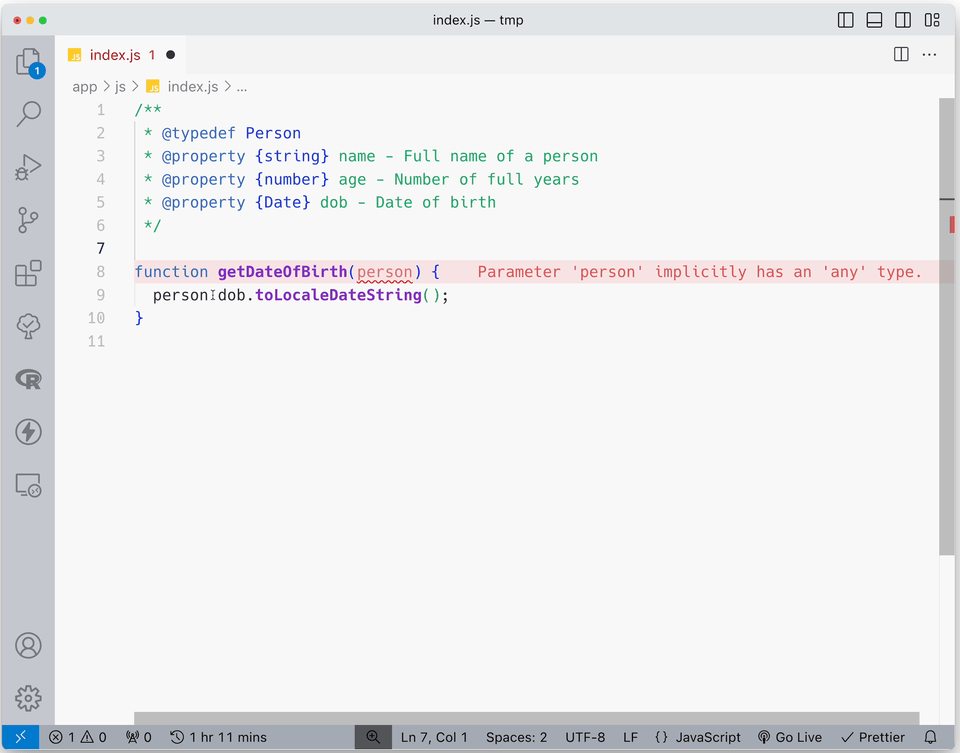Open the Manage gear menu
Image resolution: width=960 pixels, height=753 pixels.
(28, 698)
